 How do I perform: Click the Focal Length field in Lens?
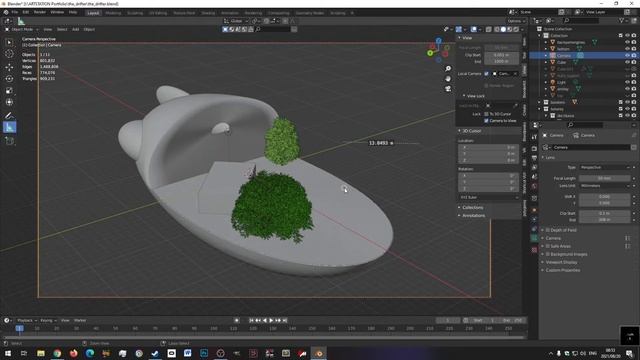coord(605,178)
